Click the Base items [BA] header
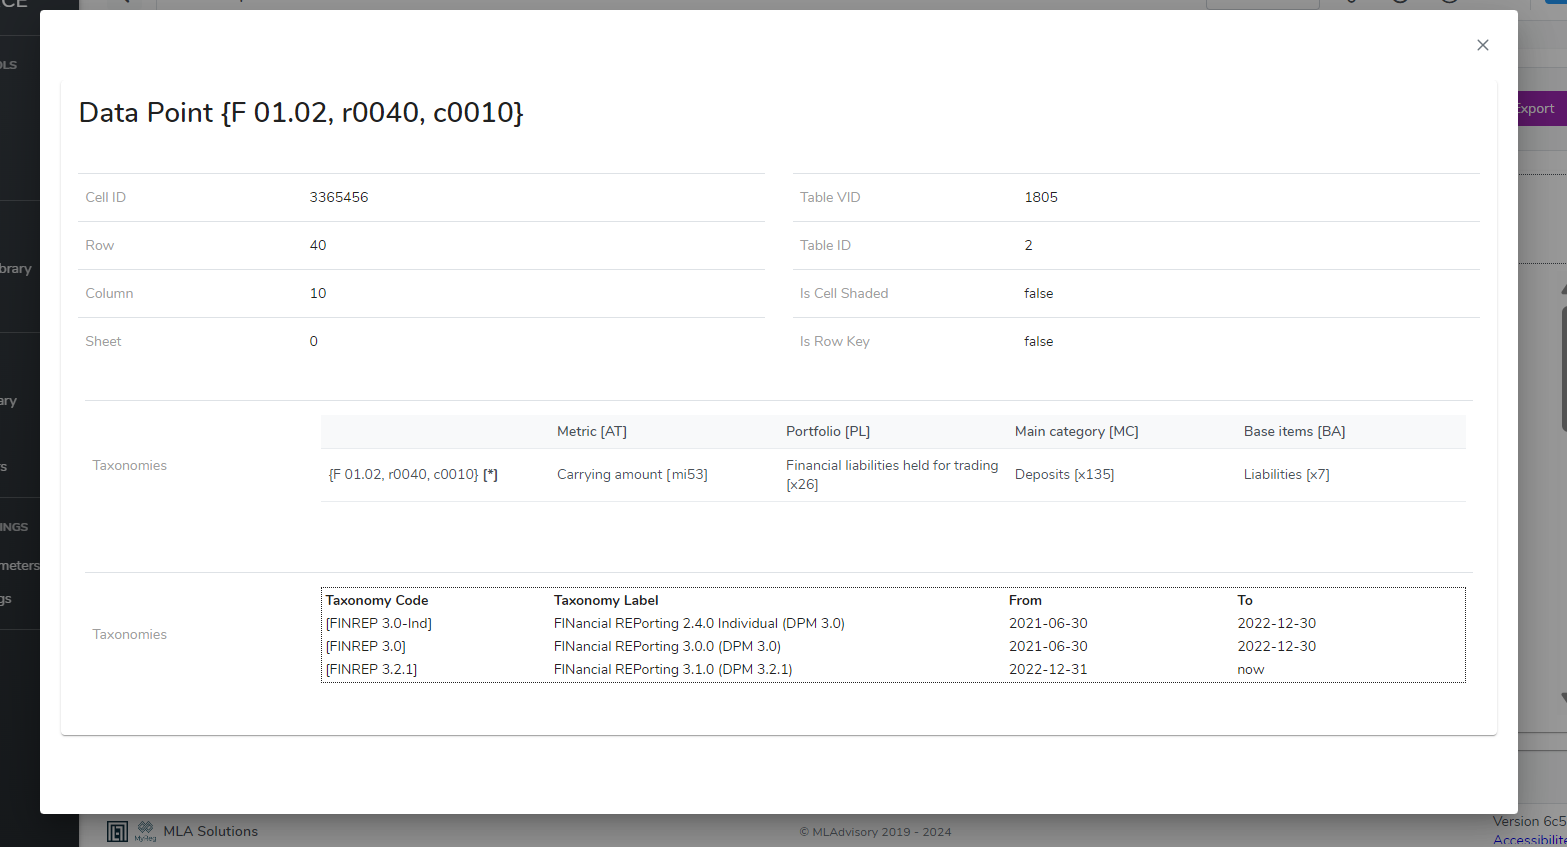The height and width of the screenshot is (847, 1567). point(1294,431)
